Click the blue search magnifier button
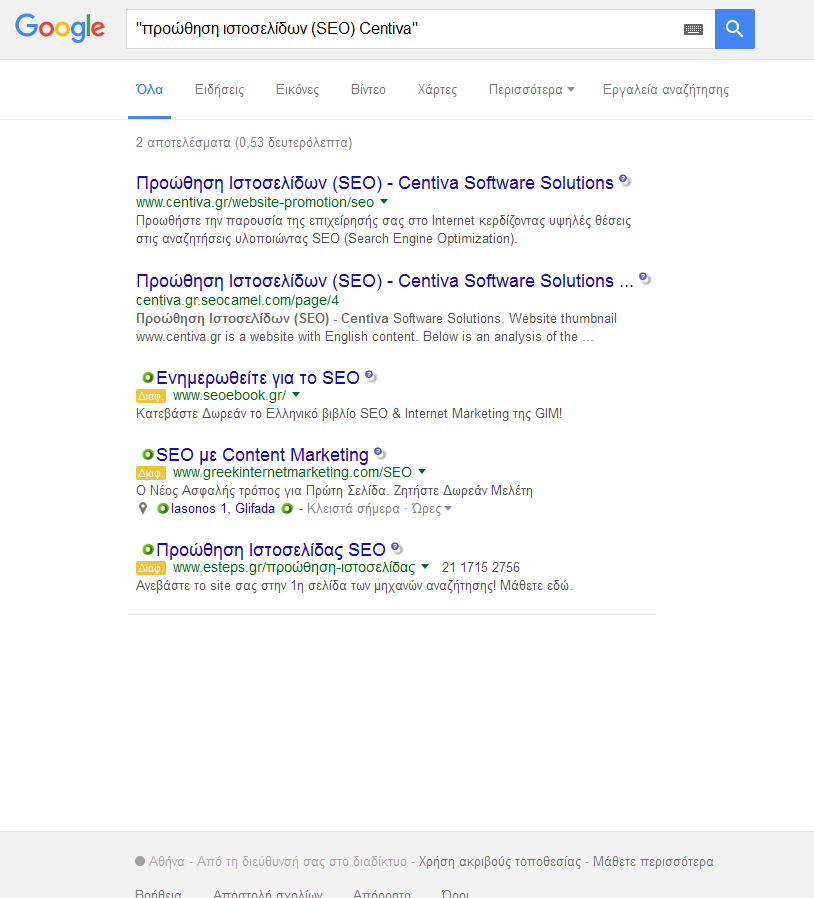Image resolution: width=814 pixels, height=898 pixels. point(734,29)
